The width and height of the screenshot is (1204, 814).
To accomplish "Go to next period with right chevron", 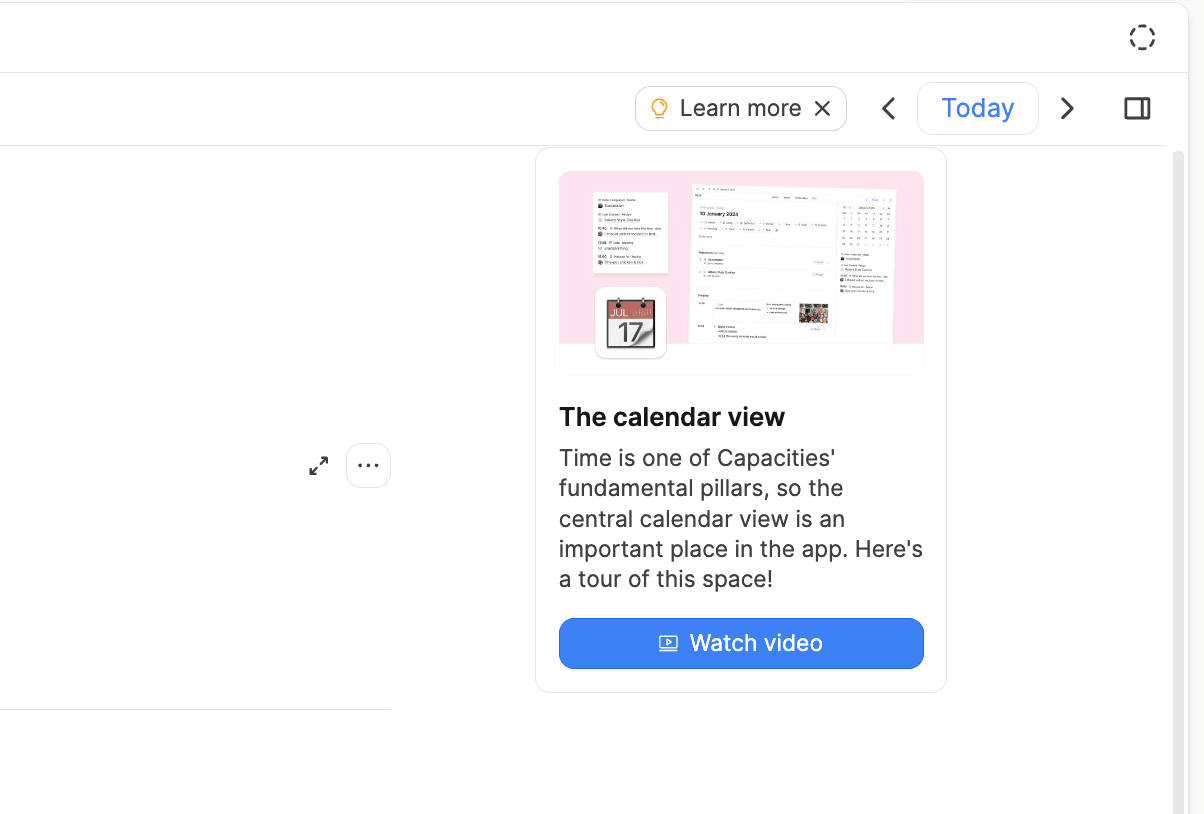I will [x=1067, y=108].
